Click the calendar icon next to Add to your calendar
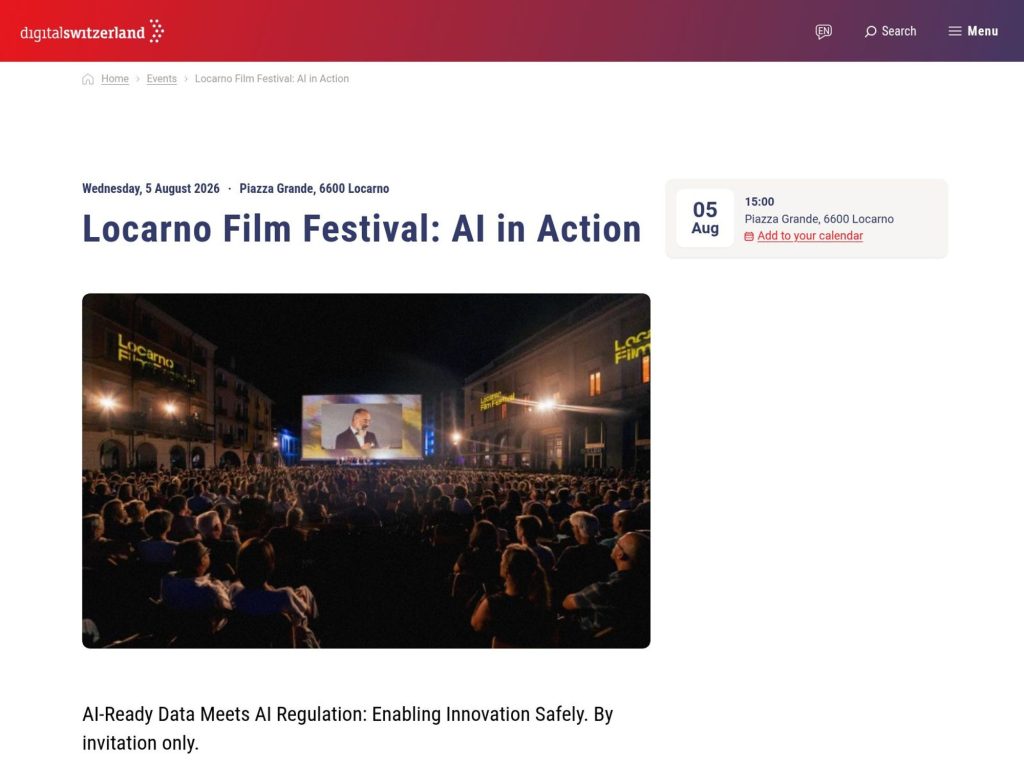Screen dimensions: 1024x768 tap(749, 236)
